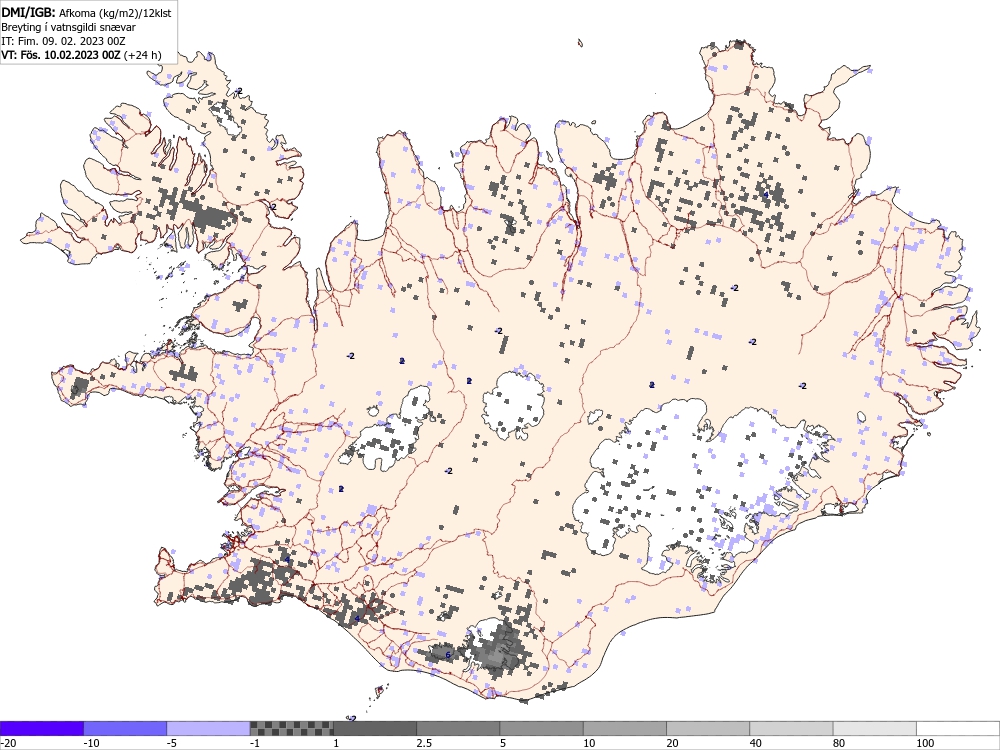Click the "10" legend scale label
This screenshot has width=1000, height=750.
coord(589,743)
